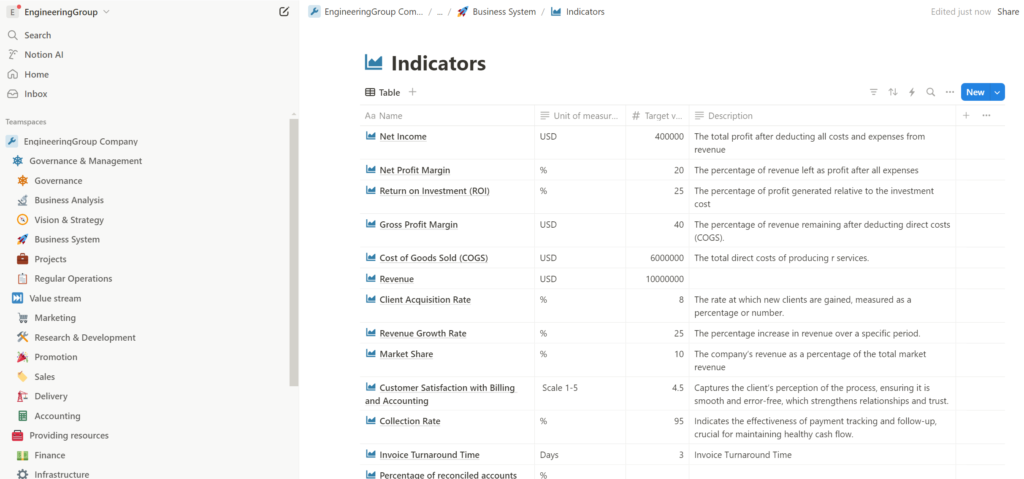Expand the New button dropdown arrow
Screen dimensions: 1024x479
[x=997, y=92]
